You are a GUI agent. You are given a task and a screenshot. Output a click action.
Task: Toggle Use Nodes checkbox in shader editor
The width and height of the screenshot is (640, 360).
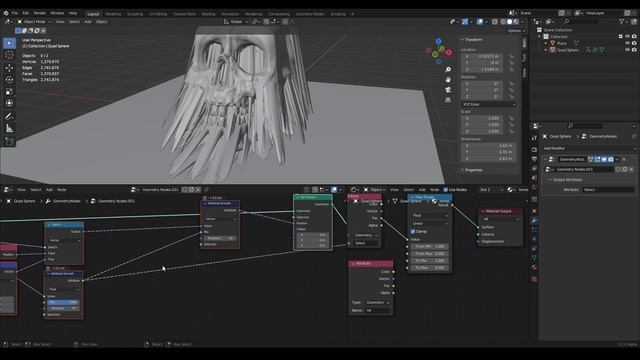[x=445, y=189]
